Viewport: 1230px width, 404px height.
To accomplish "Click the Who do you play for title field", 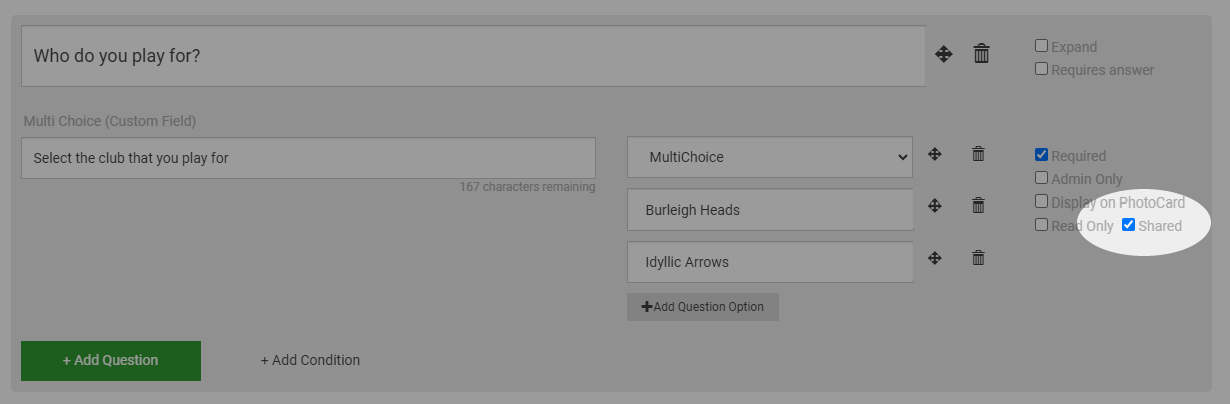I will (x=473, y=56).
